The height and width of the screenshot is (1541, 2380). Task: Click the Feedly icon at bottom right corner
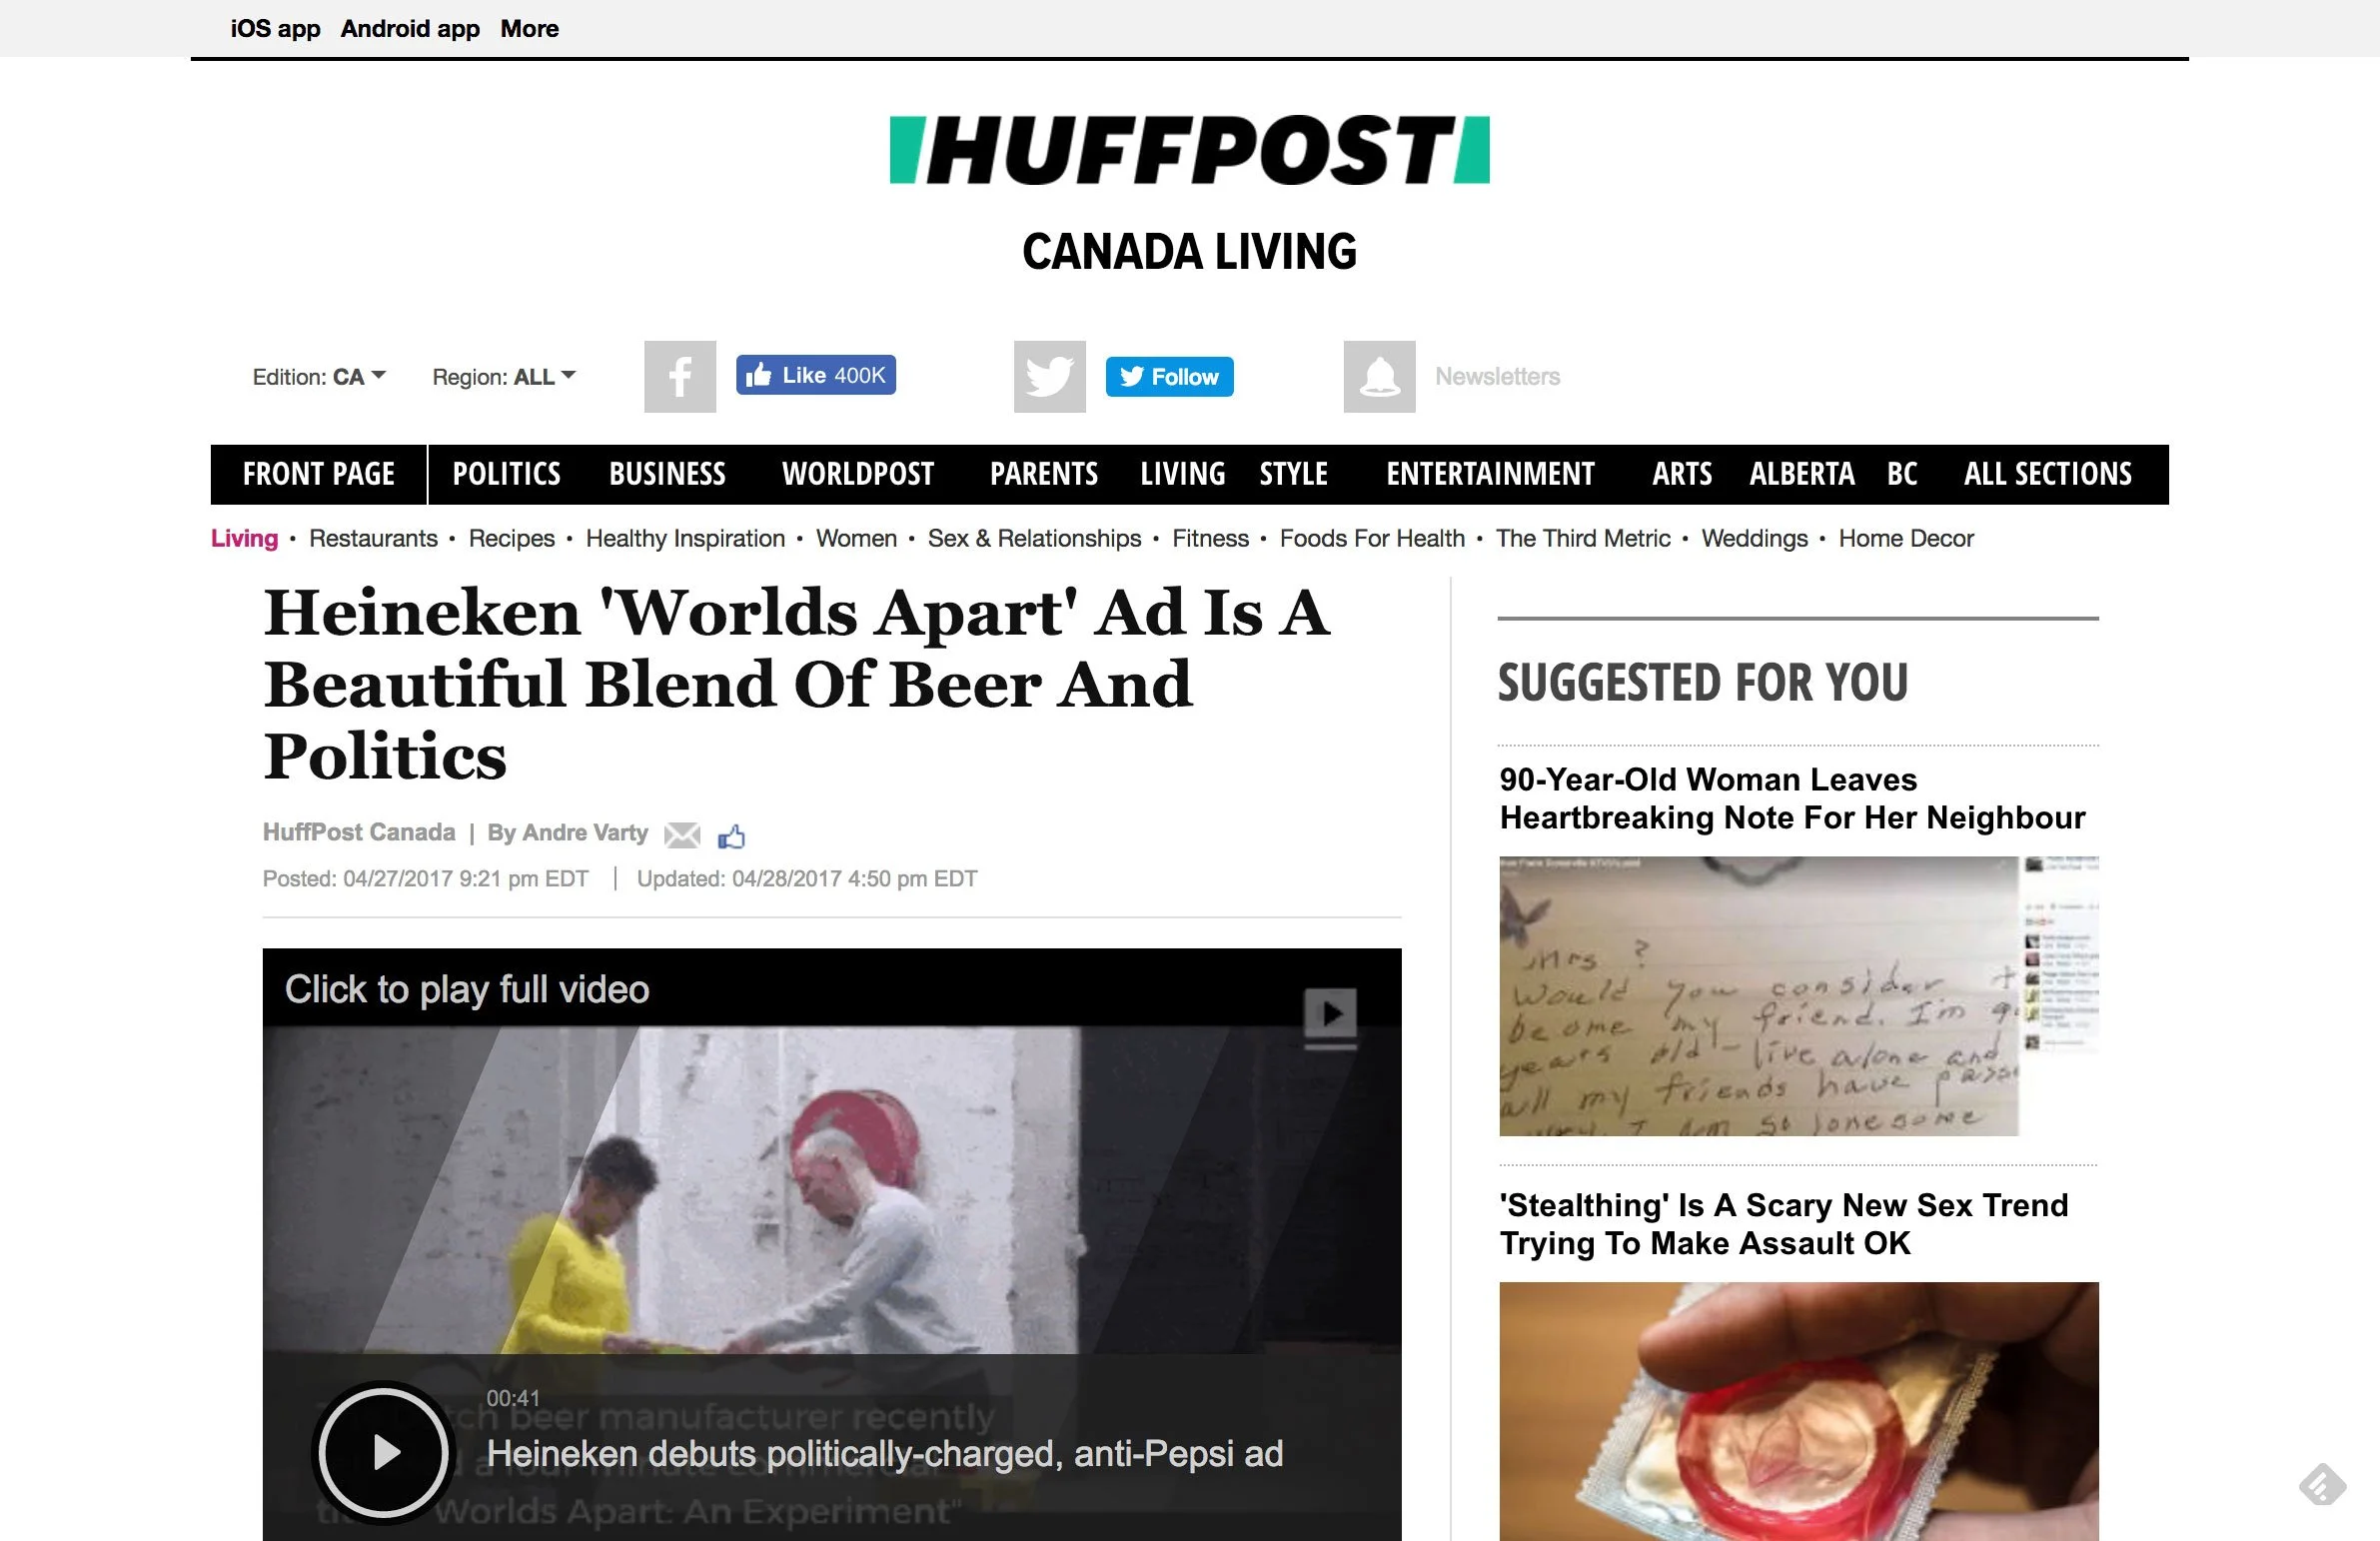pos(2323,1484)
